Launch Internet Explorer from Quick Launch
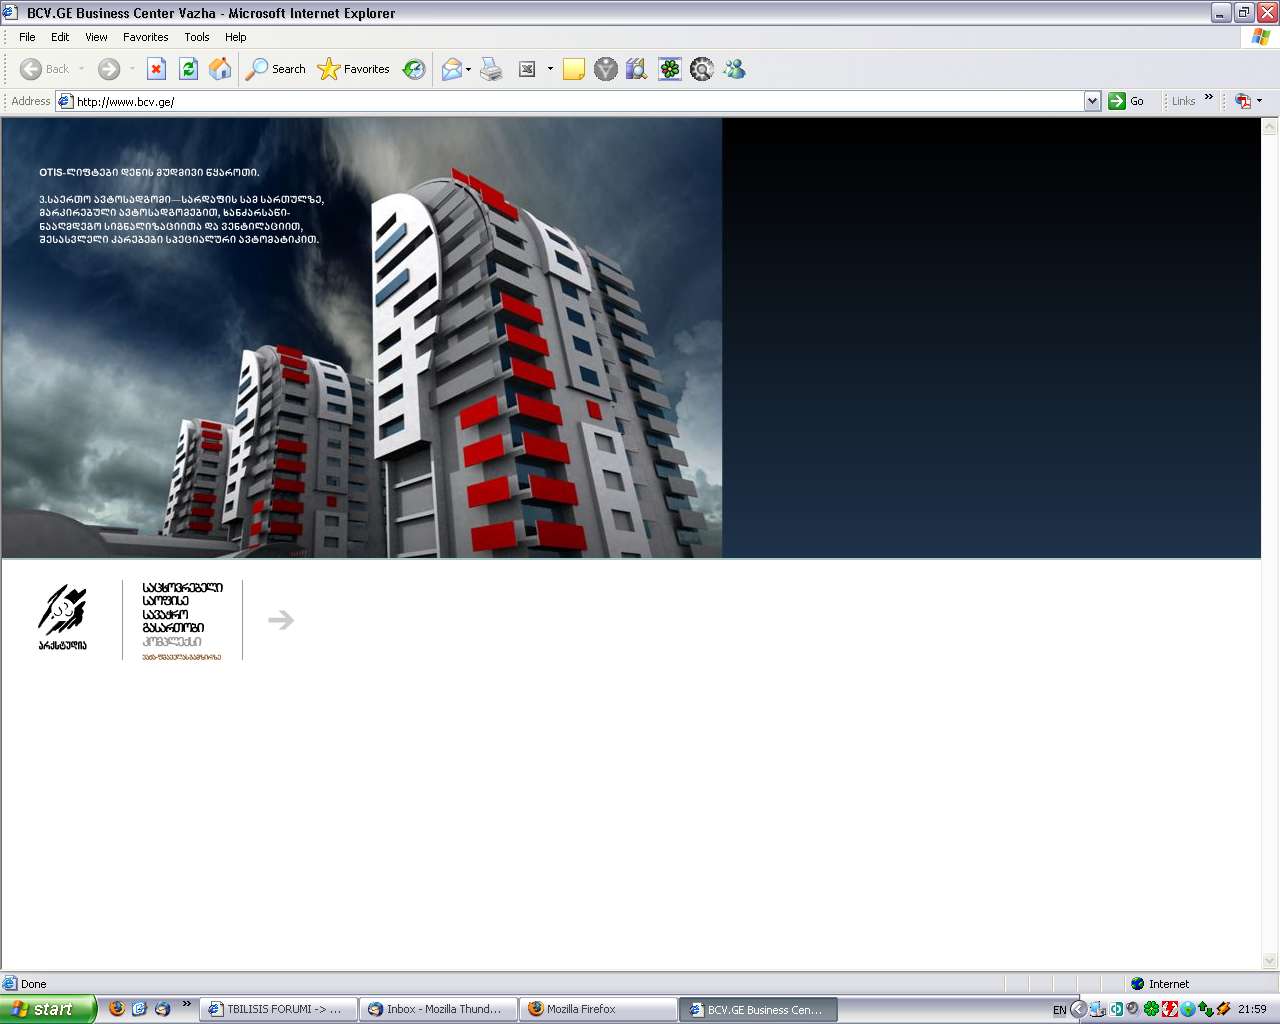The width and height of the screenshot is (1280, 1024). click(139, 1009)
